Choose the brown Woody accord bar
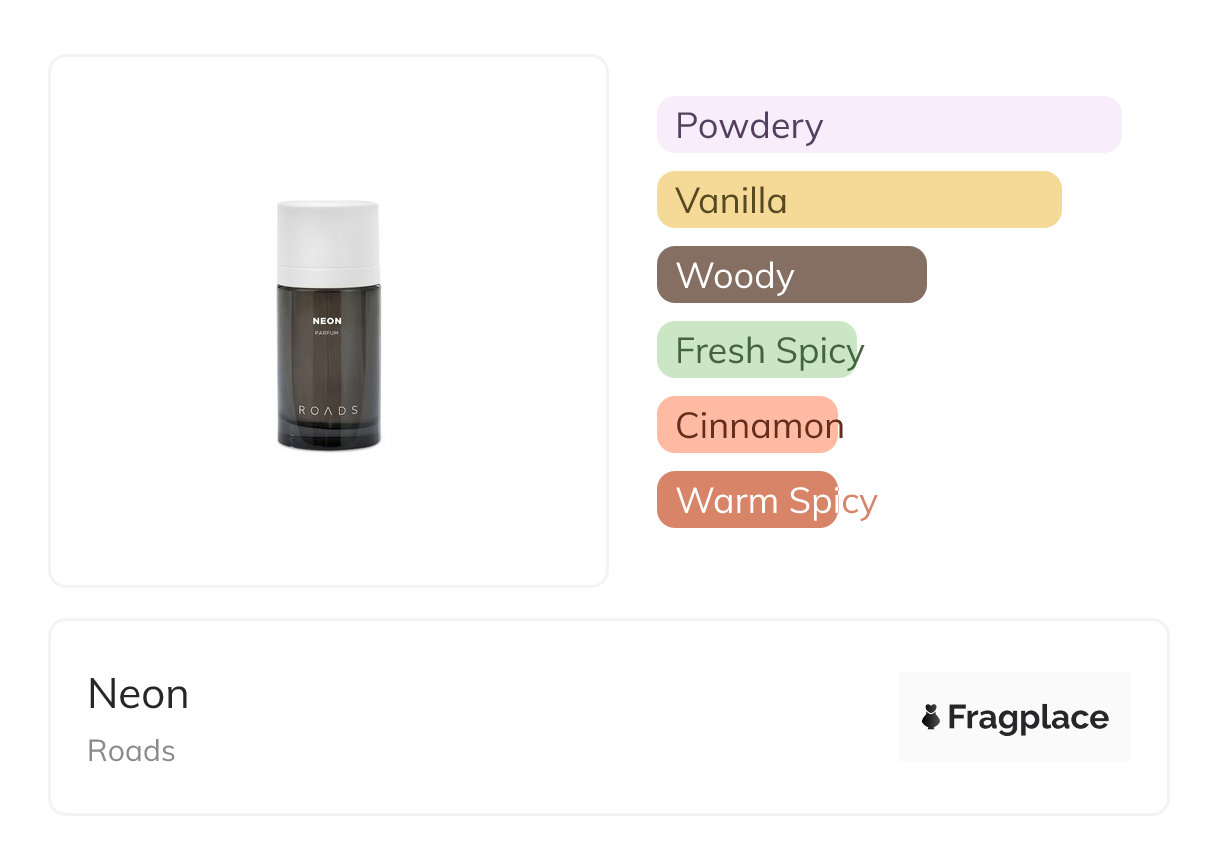This screenshot has width=1218, height=864. pos(791,275)
